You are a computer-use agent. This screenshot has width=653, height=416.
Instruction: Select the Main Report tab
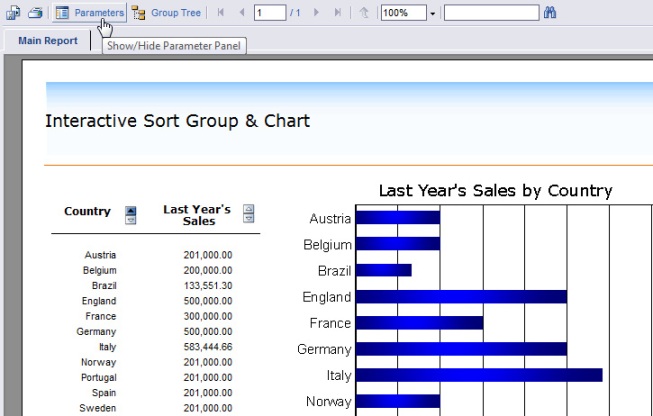click(x=48, y=41)
